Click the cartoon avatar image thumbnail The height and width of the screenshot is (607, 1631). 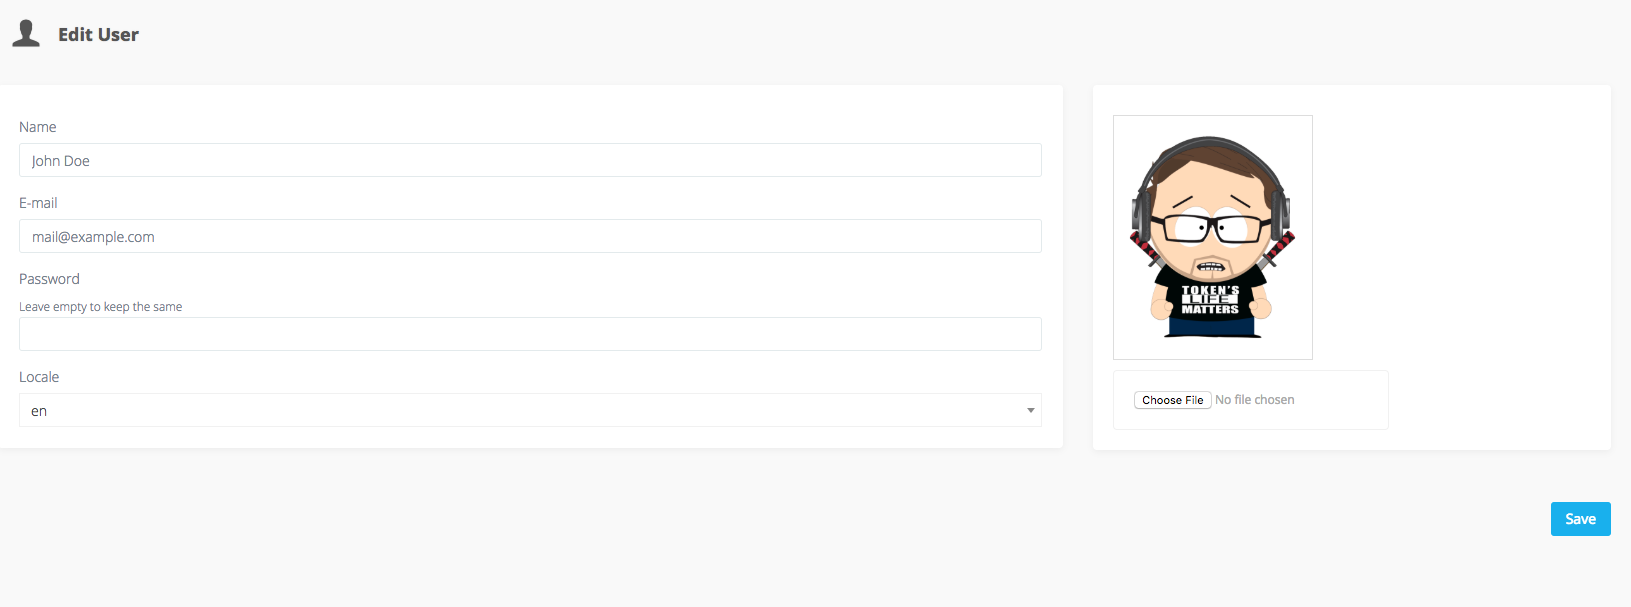pyautogui.click(x=1212, y=237)
